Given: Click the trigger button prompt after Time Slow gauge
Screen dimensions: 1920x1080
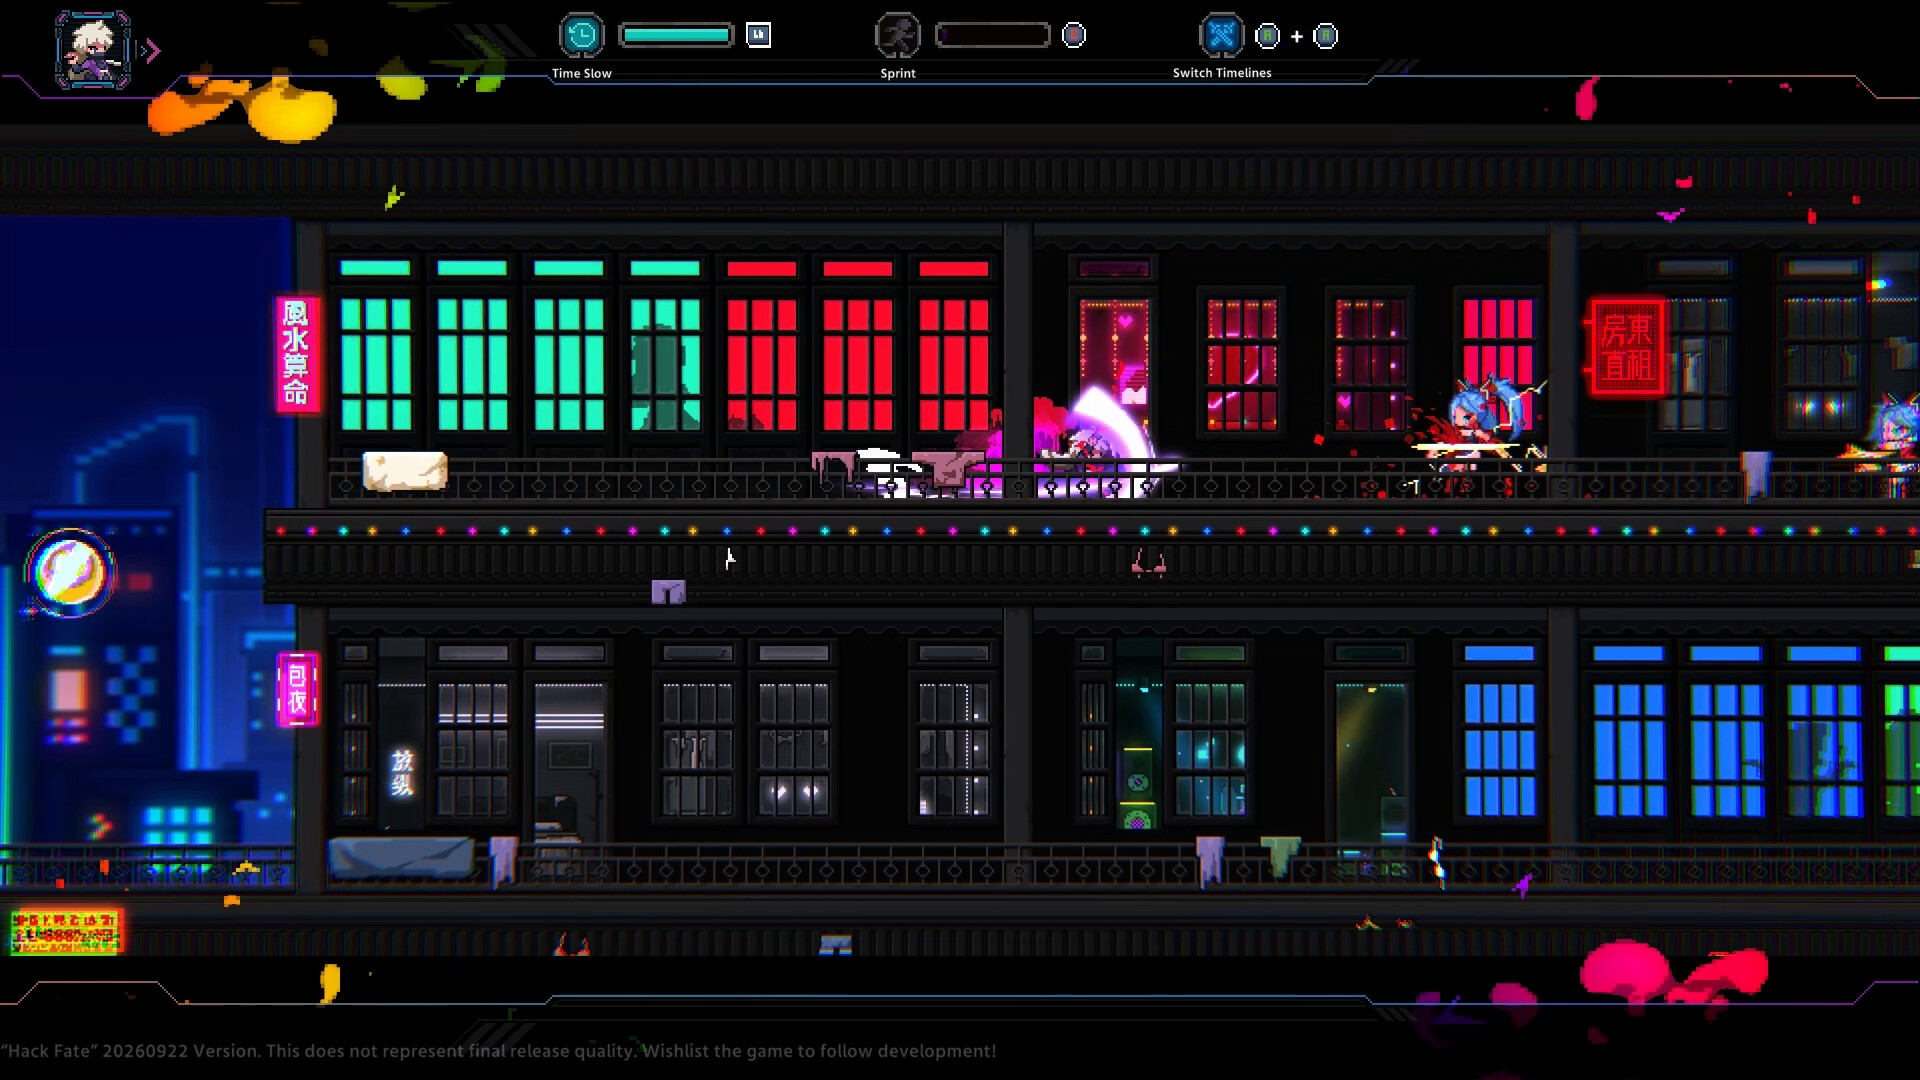Looking at the screenshot, I should point(759,36).
